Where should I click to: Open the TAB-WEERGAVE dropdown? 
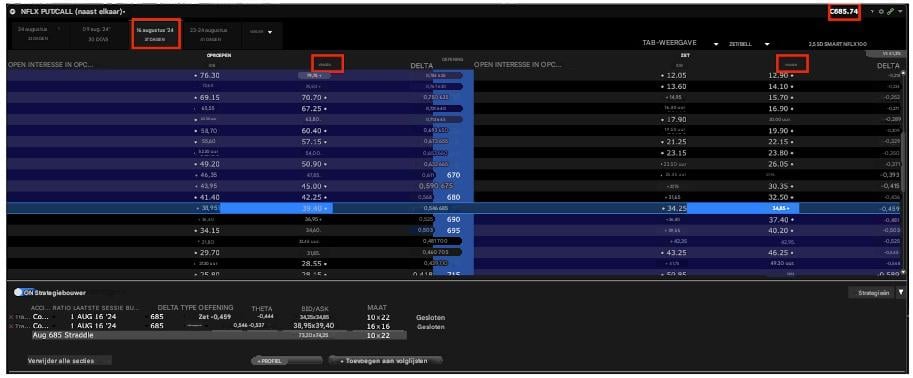[x=716, y=44]
